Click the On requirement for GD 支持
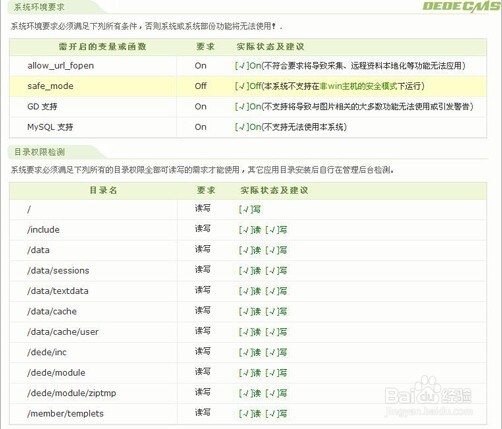The height and width of the screenshot is (429, 502). 201,107
